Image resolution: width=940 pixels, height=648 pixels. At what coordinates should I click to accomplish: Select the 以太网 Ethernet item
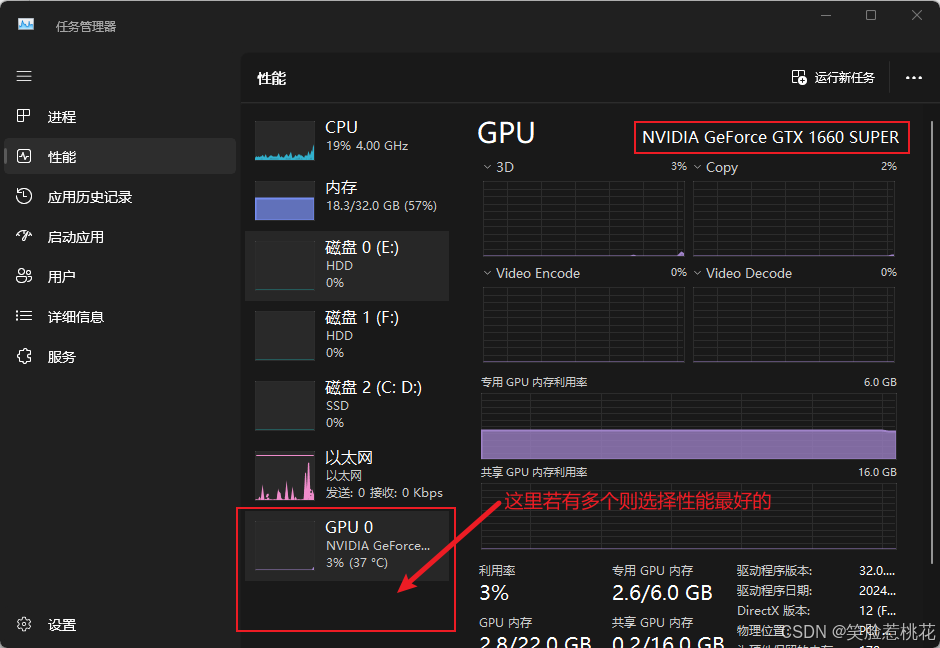347,475
